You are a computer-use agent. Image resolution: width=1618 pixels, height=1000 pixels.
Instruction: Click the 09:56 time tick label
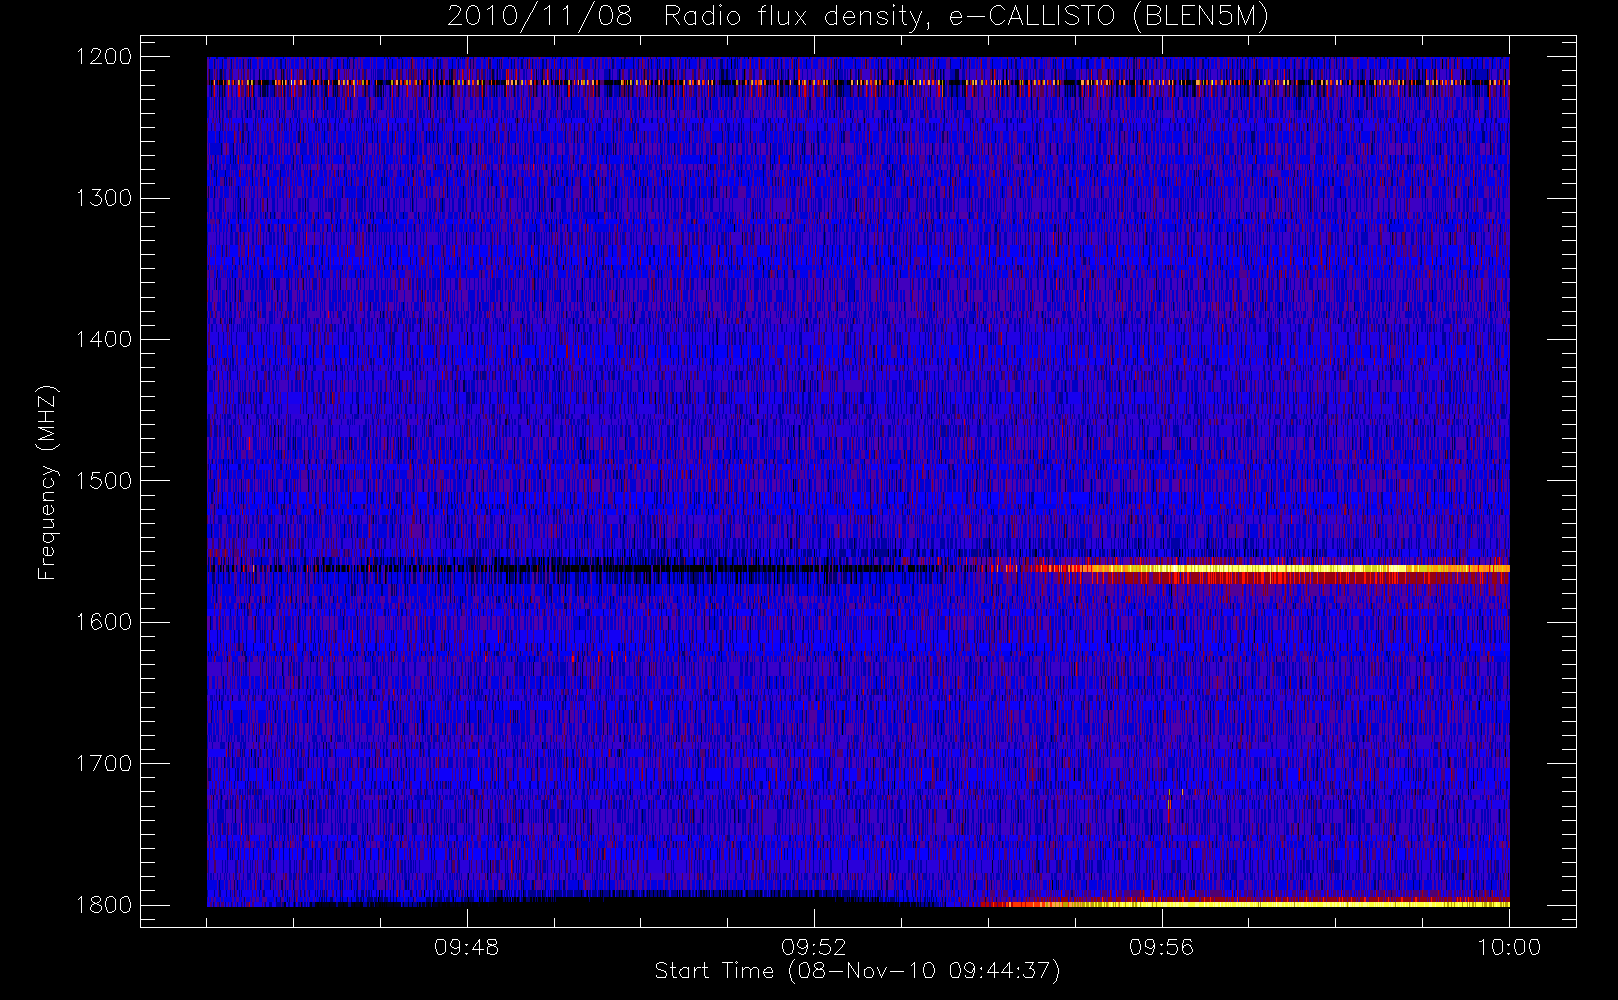[x=1162, y=947]
